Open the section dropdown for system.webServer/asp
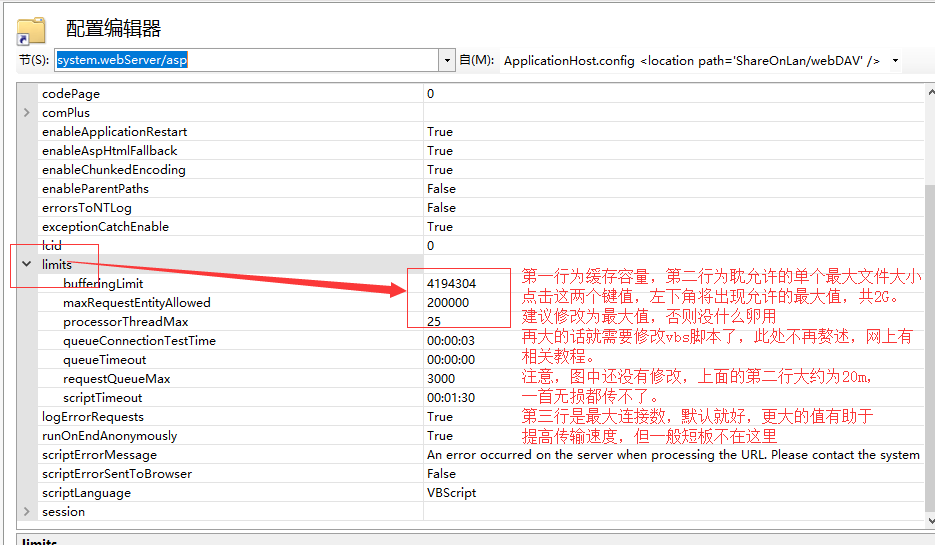 click(x=447, y=60)
